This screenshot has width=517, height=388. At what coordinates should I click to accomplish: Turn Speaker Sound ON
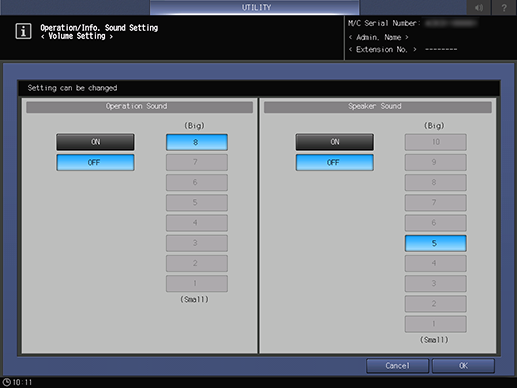[x=335, y=142]
